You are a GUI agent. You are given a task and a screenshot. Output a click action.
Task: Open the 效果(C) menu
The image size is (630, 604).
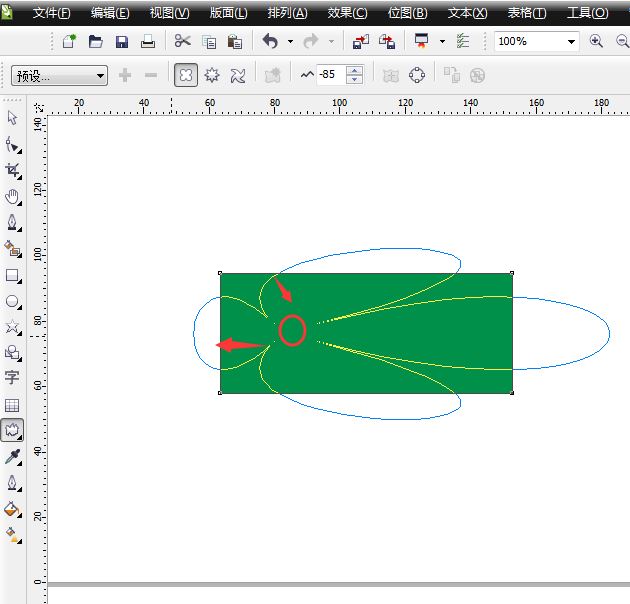(347, 13)
